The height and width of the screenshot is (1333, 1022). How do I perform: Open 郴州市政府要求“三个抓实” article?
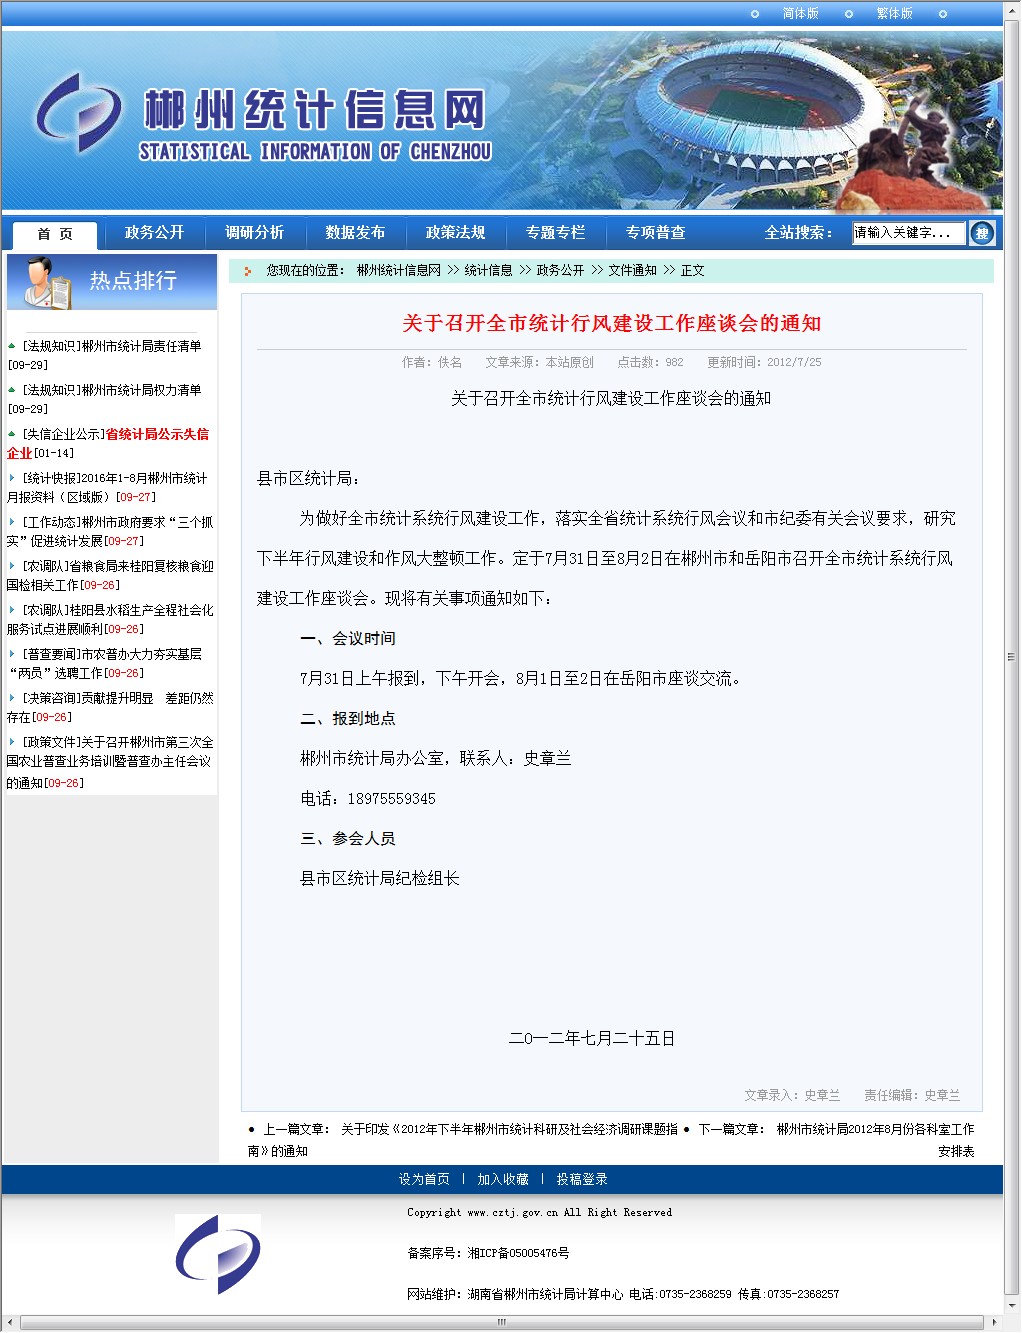coord(110,531)
